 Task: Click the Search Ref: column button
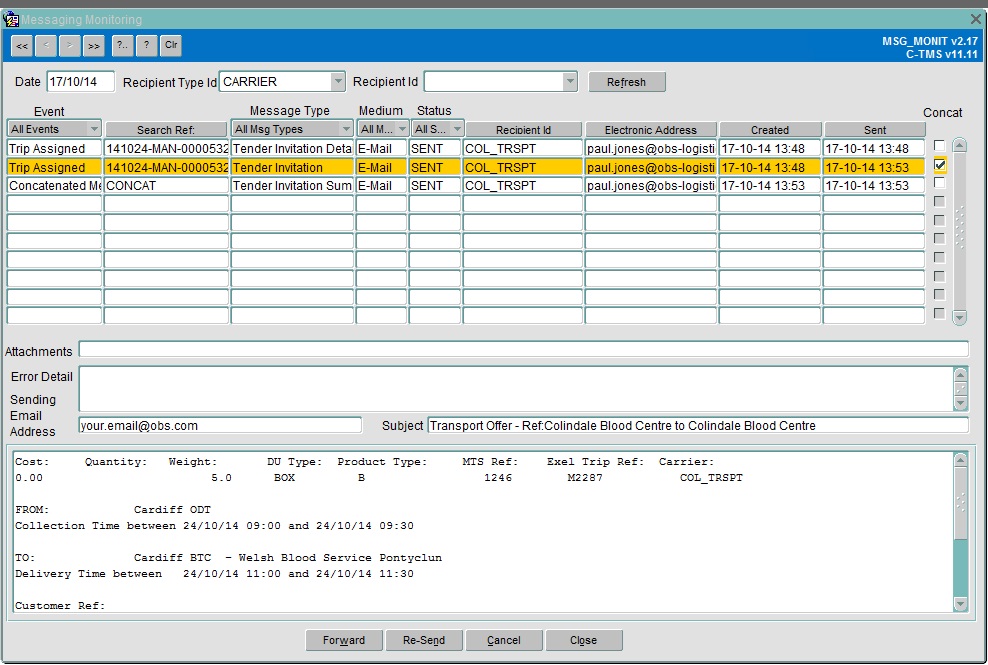tap(166, 130)
